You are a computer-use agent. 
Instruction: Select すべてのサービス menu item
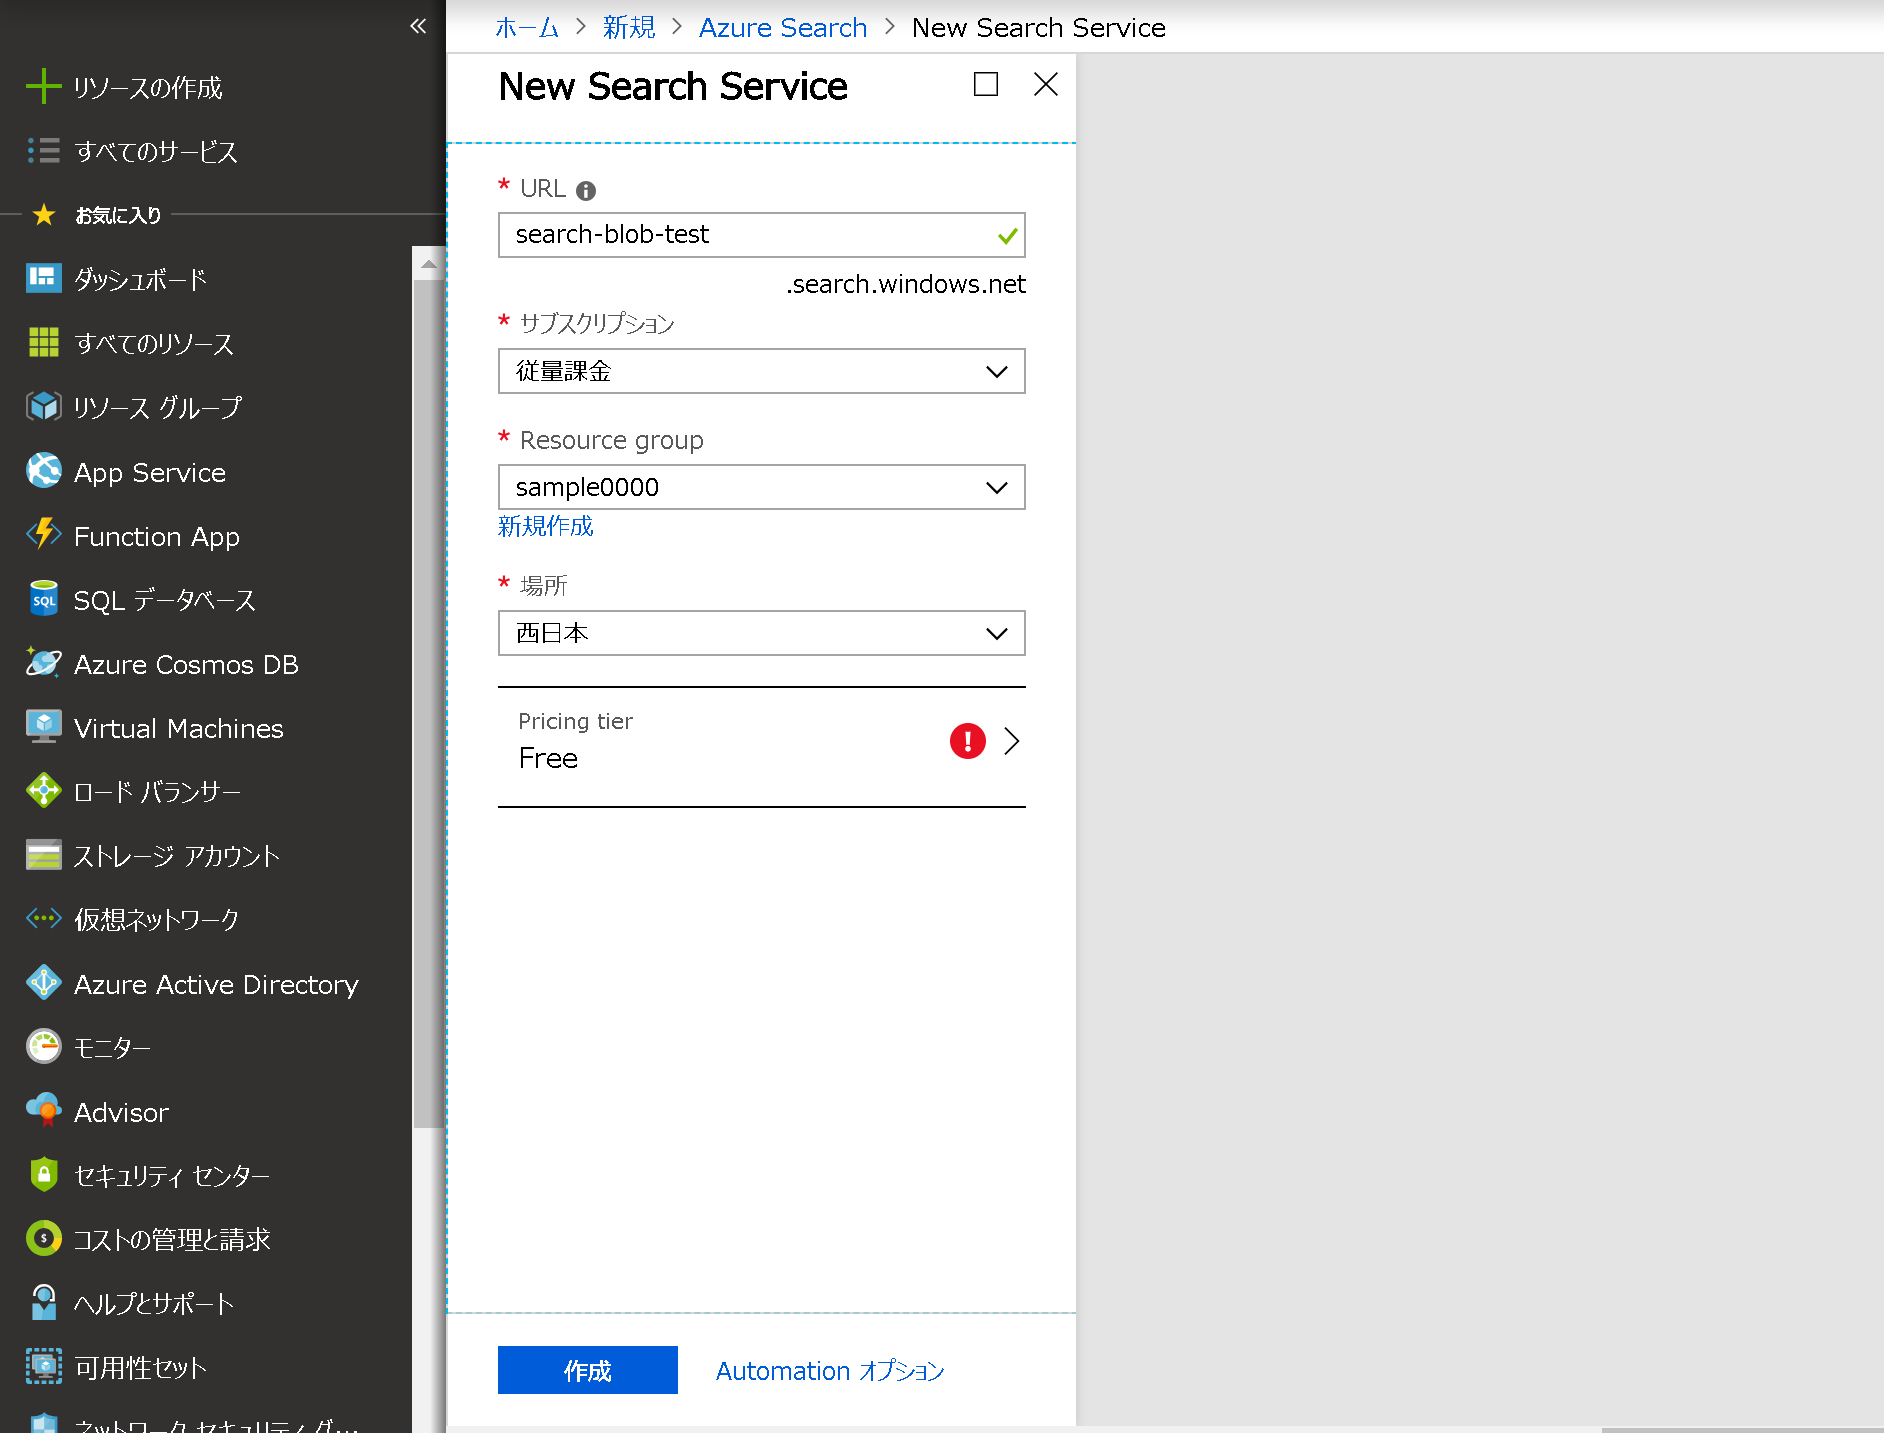tap(156, 151)
